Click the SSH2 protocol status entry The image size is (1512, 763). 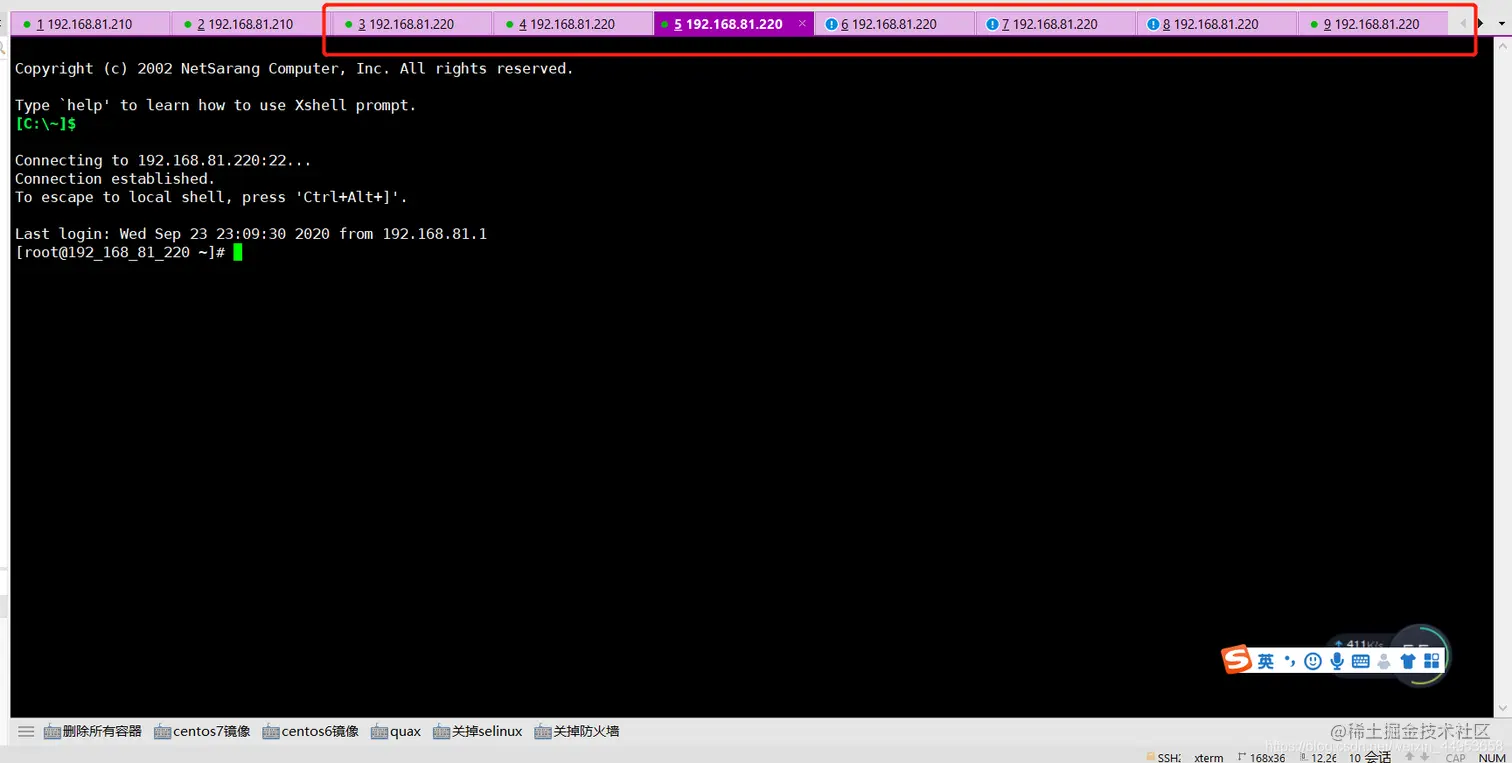point(1163,758)
